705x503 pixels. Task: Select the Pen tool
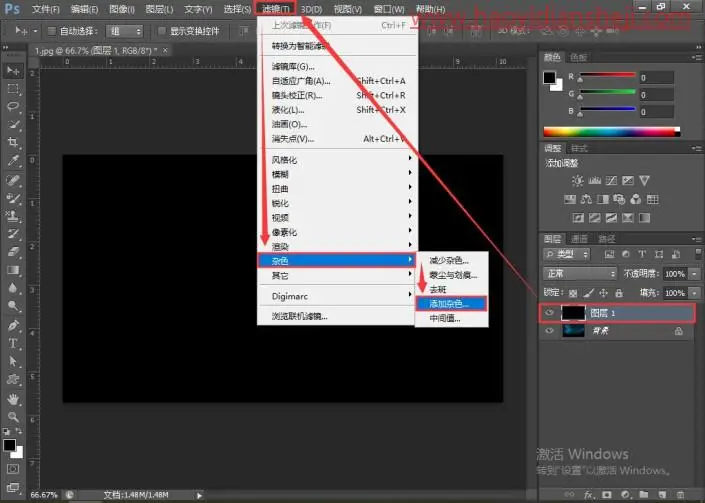pos(13,325)
